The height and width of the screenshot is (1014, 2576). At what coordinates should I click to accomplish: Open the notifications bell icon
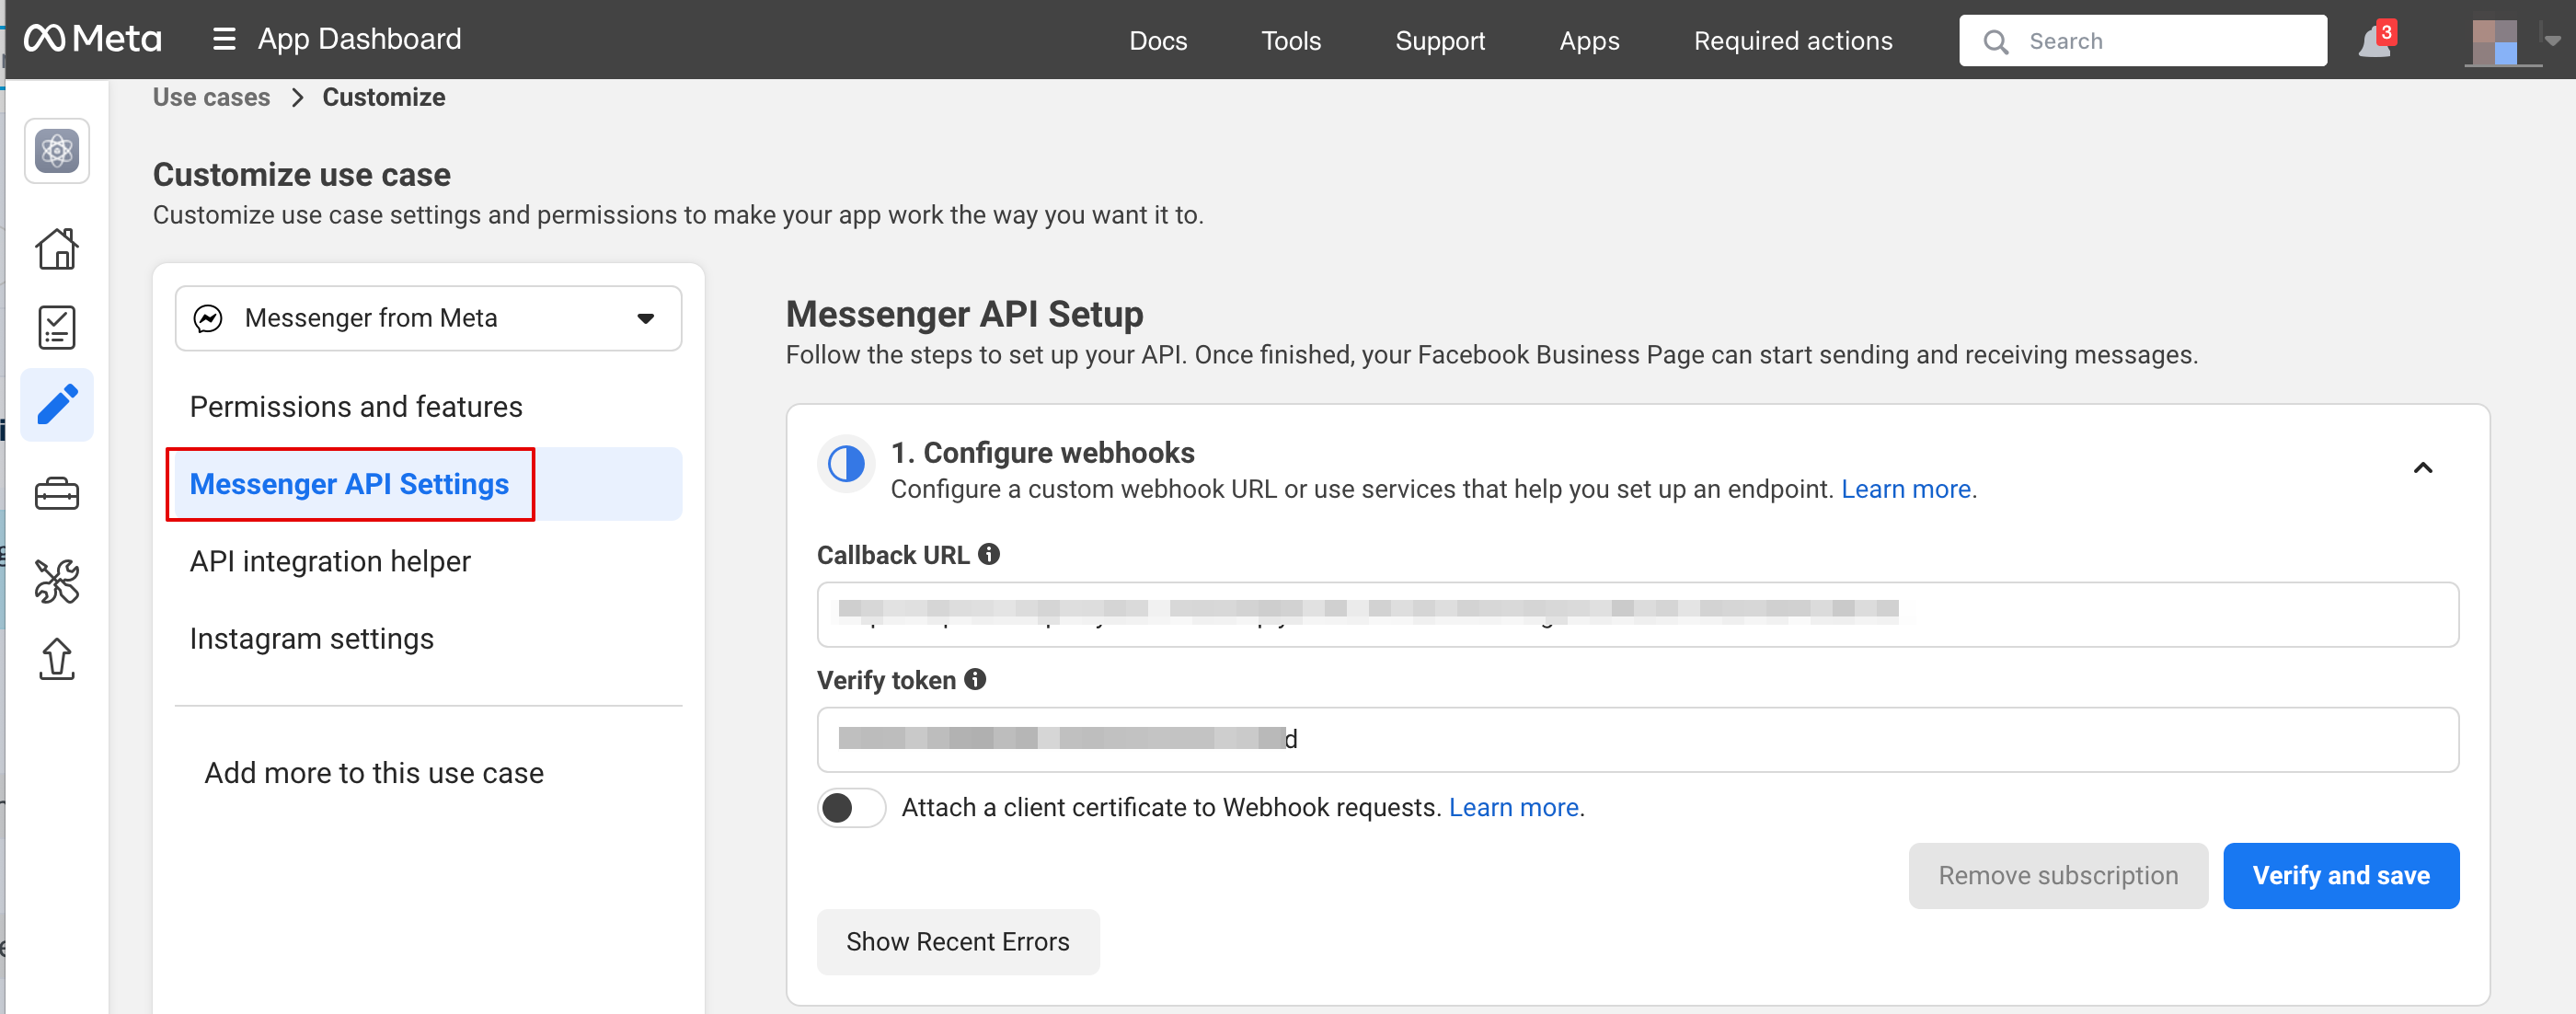tap(2375, 42)
